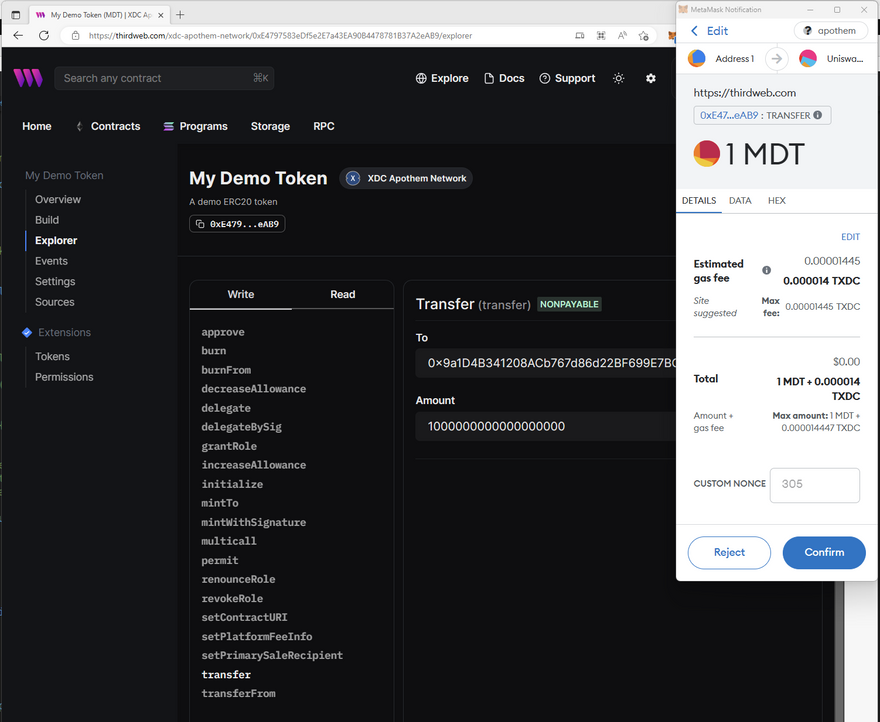The width and height of the screenshot is (880, 722).
Task: Select the Read functions tab
Action: tap(342, 294)
